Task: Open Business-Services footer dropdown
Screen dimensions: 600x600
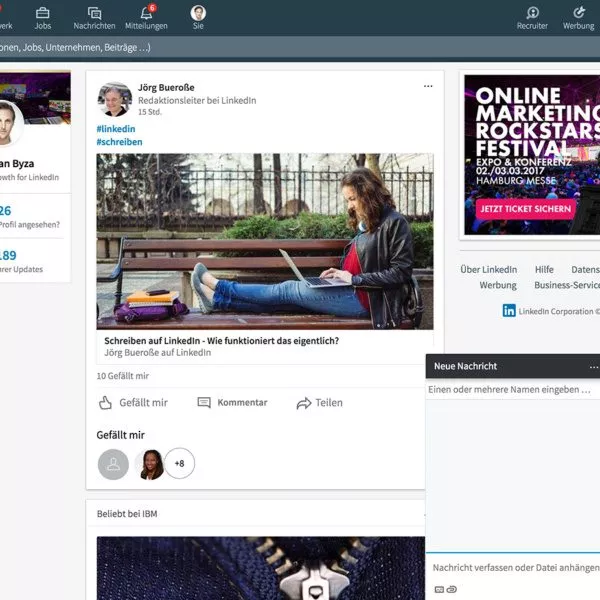Action: click(x=567, y=285)
